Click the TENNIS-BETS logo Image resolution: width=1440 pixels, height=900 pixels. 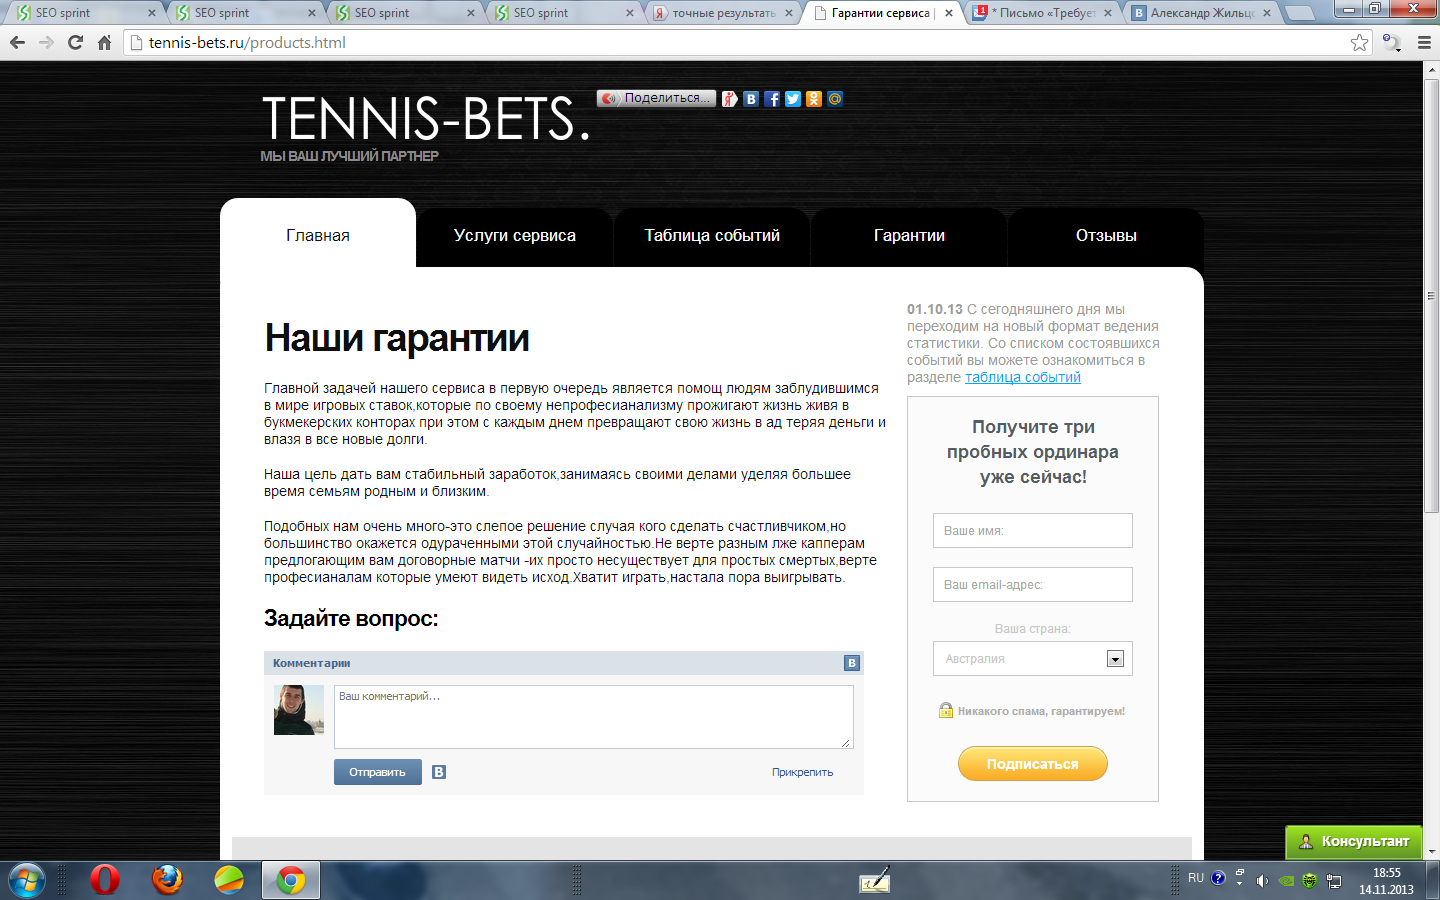pyautogui.click(x=425, y=118)
